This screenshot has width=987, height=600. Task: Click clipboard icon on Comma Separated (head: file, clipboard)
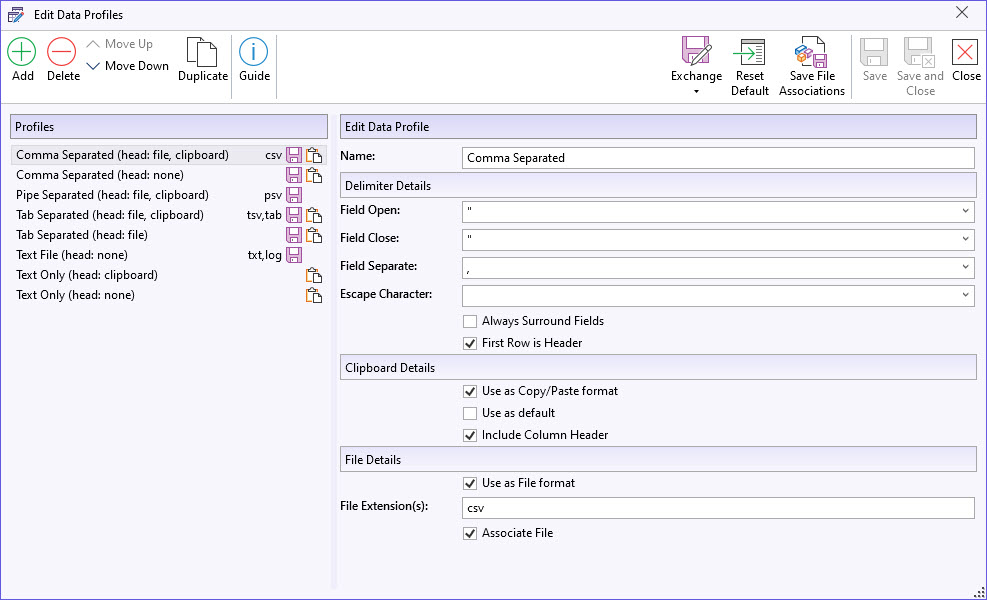(x=314, y=155)
